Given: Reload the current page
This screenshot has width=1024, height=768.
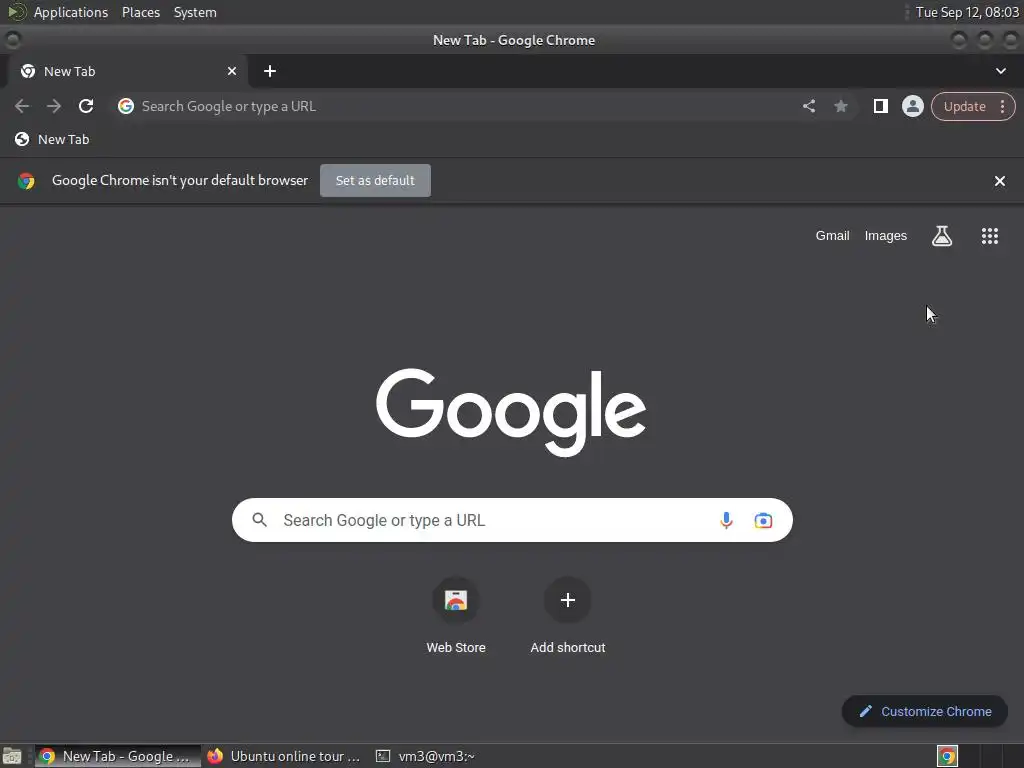Looking at the screenshot, I should [86, 106].
